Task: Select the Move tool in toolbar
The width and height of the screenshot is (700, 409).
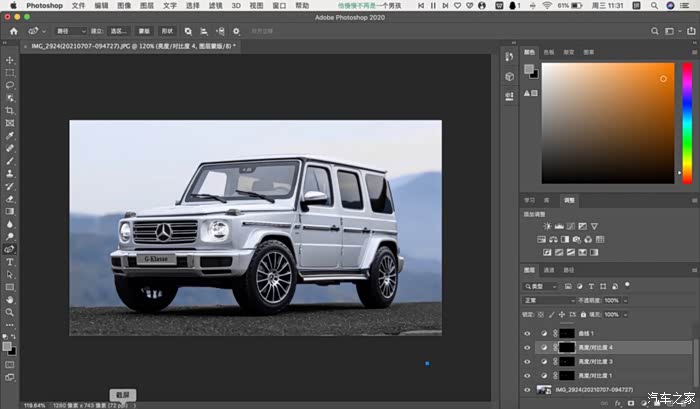Action: tap(10, 60)
